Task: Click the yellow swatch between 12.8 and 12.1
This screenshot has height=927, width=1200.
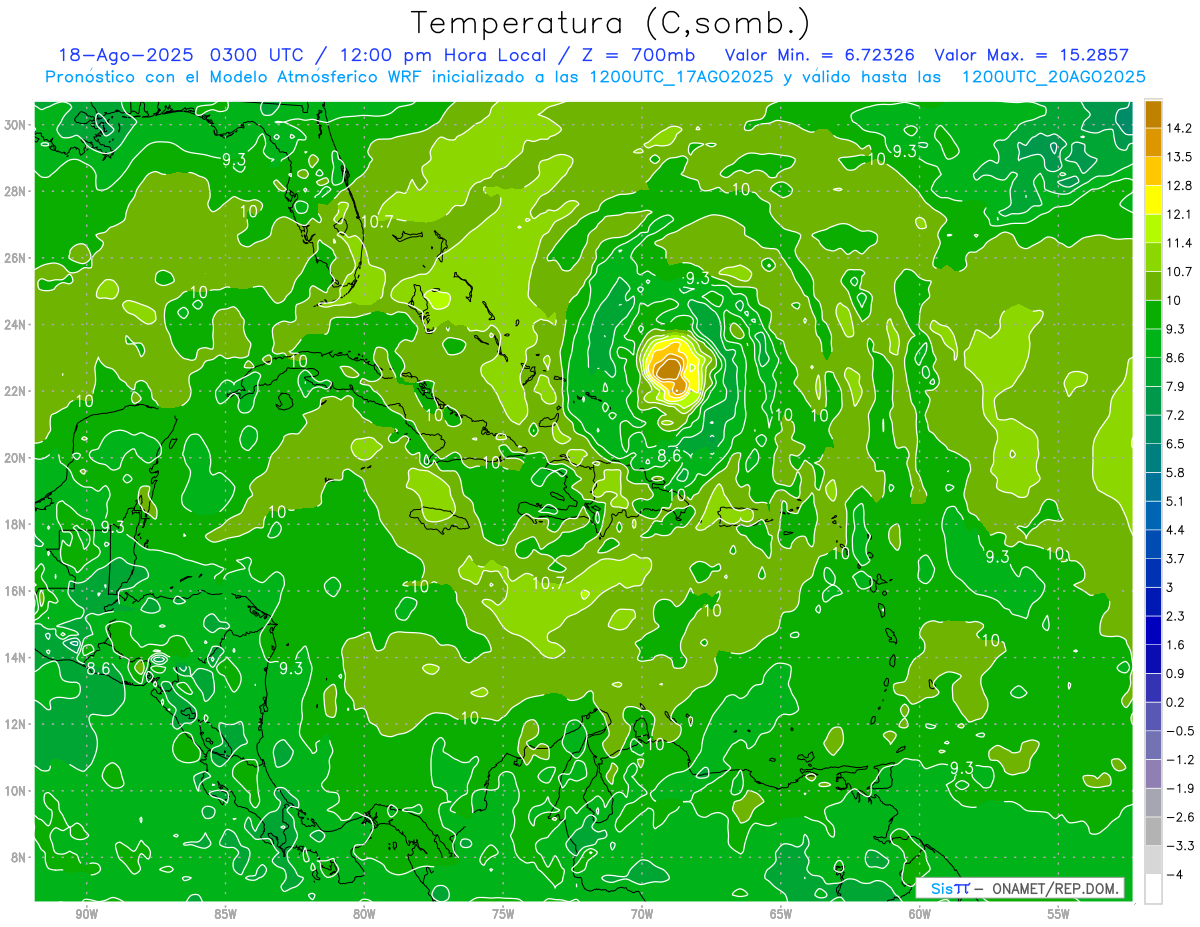Action: [x=1153, y=199]
